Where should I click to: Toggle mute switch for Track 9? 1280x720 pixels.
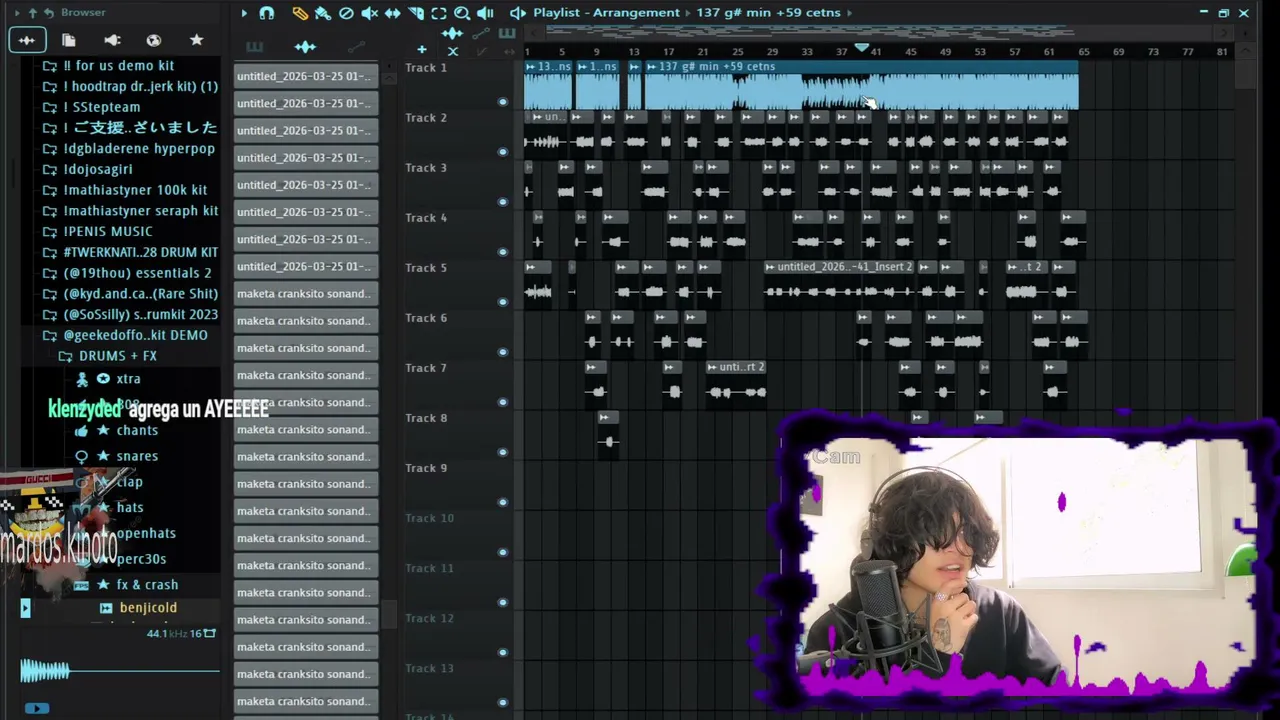pyautogui.click(x=503, y=502)
